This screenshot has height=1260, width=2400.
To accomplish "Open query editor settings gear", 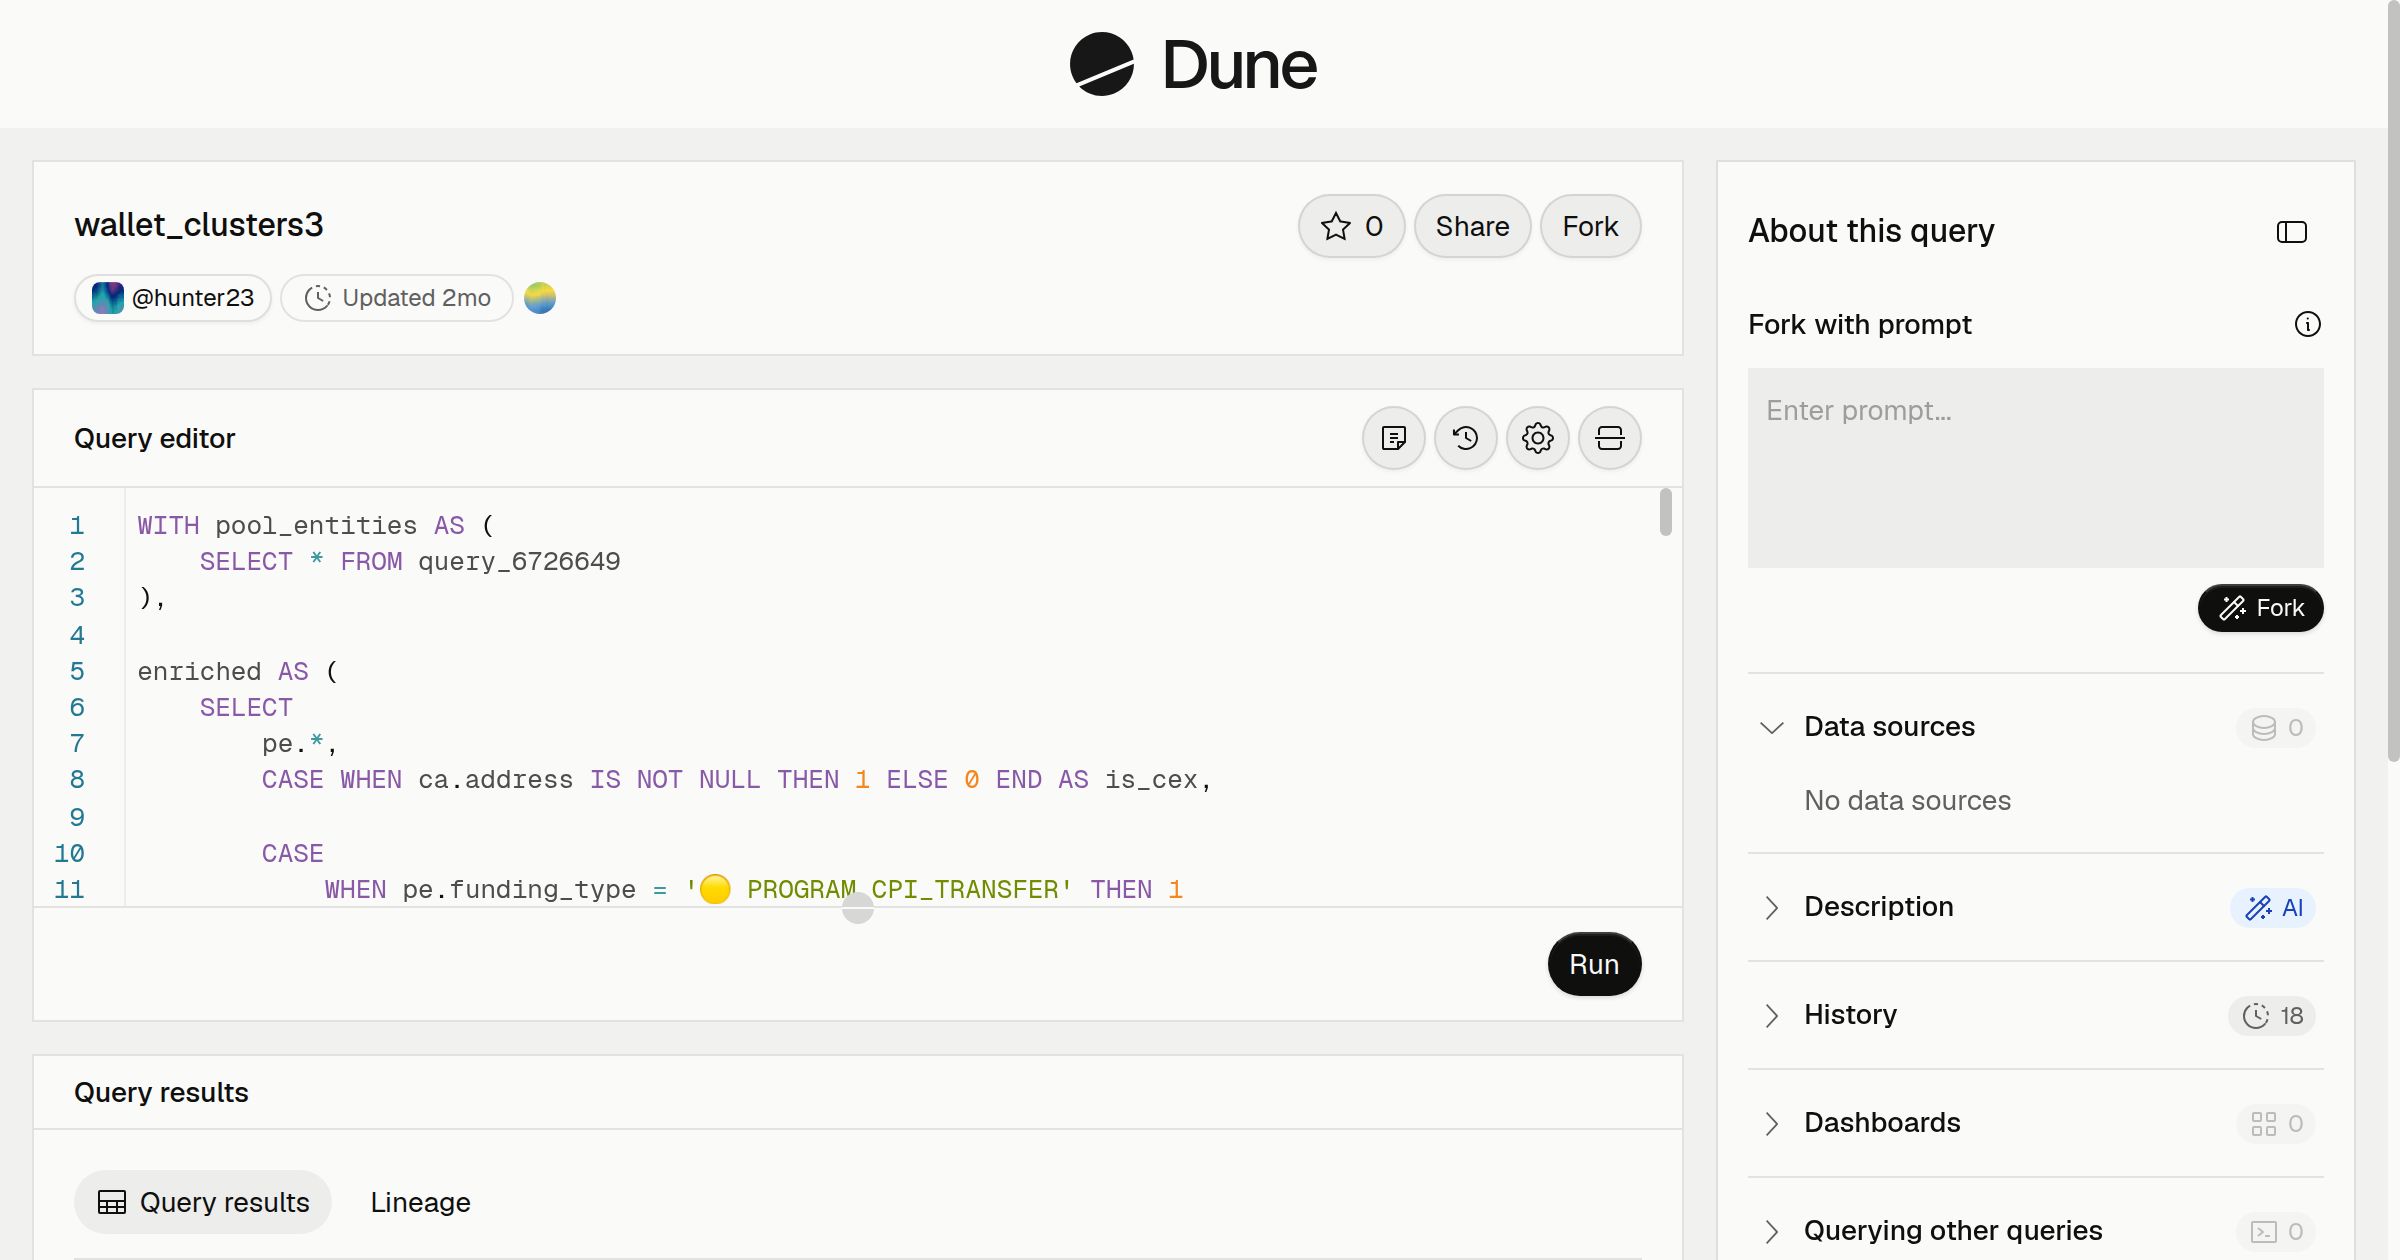I will (1538, 438).
